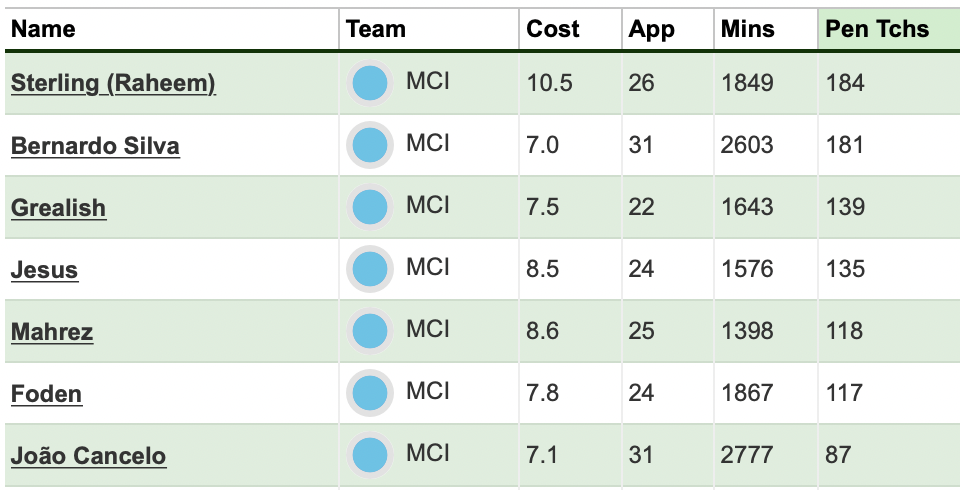Open the João Cancelo player link

(x=89, y=456)
